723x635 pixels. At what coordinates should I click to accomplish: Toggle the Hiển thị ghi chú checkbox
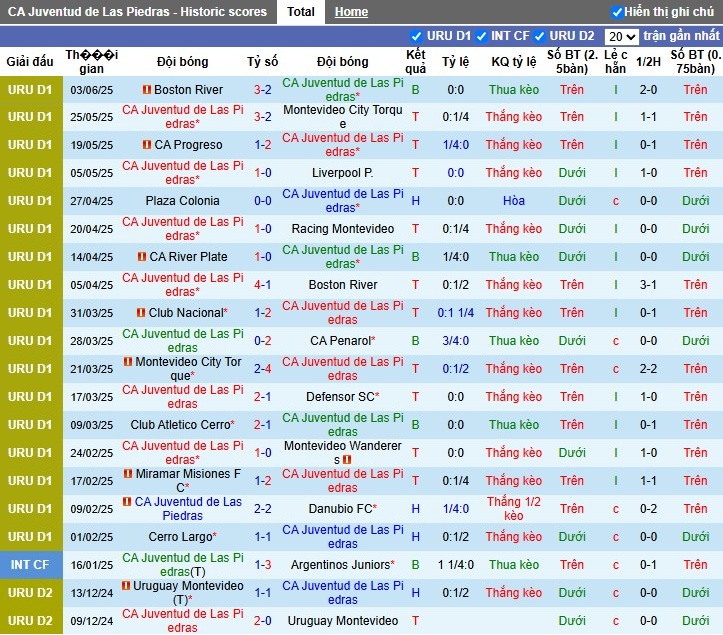click(616, 12)
